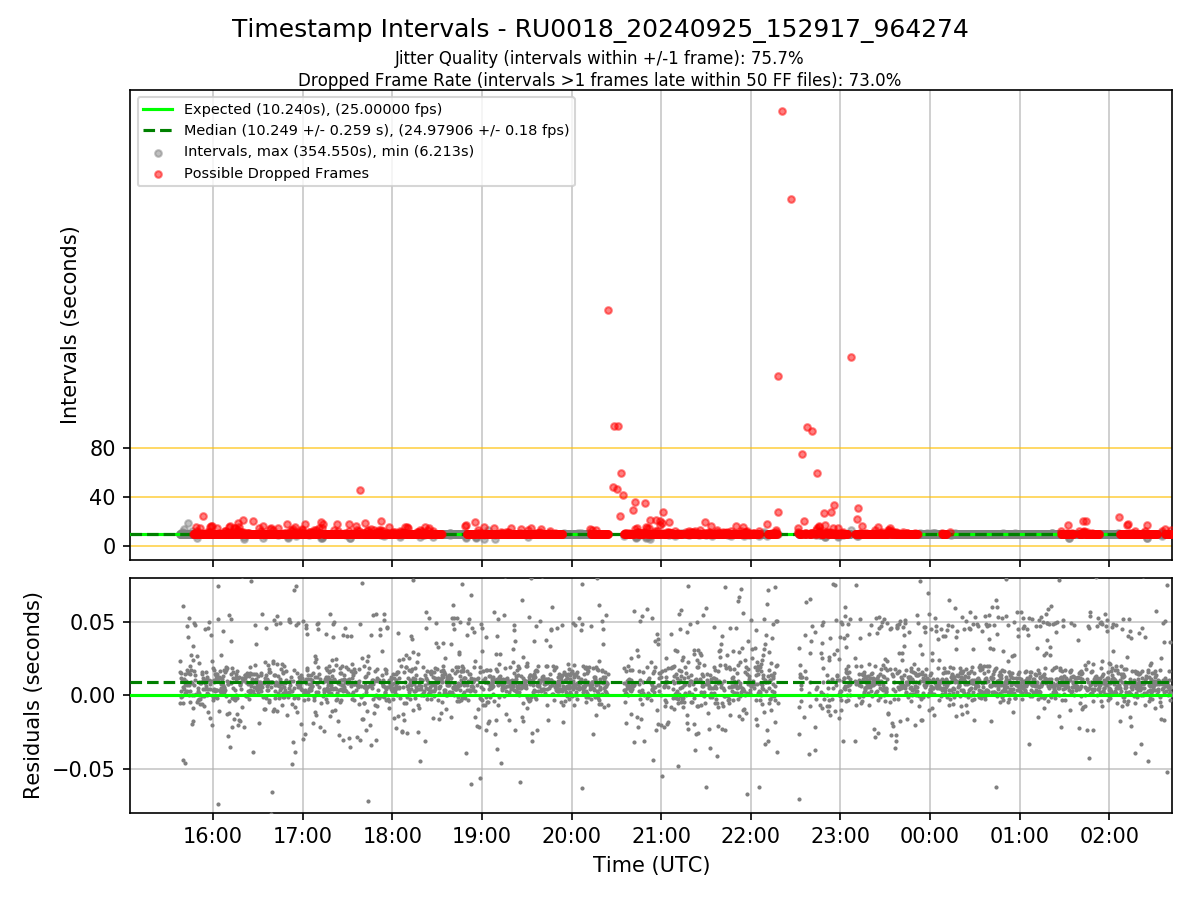The width and height of the screenshot is (1200, 900).
Task: Click the 0 tick on the intervals axis
Action: [x=111, y=546]
